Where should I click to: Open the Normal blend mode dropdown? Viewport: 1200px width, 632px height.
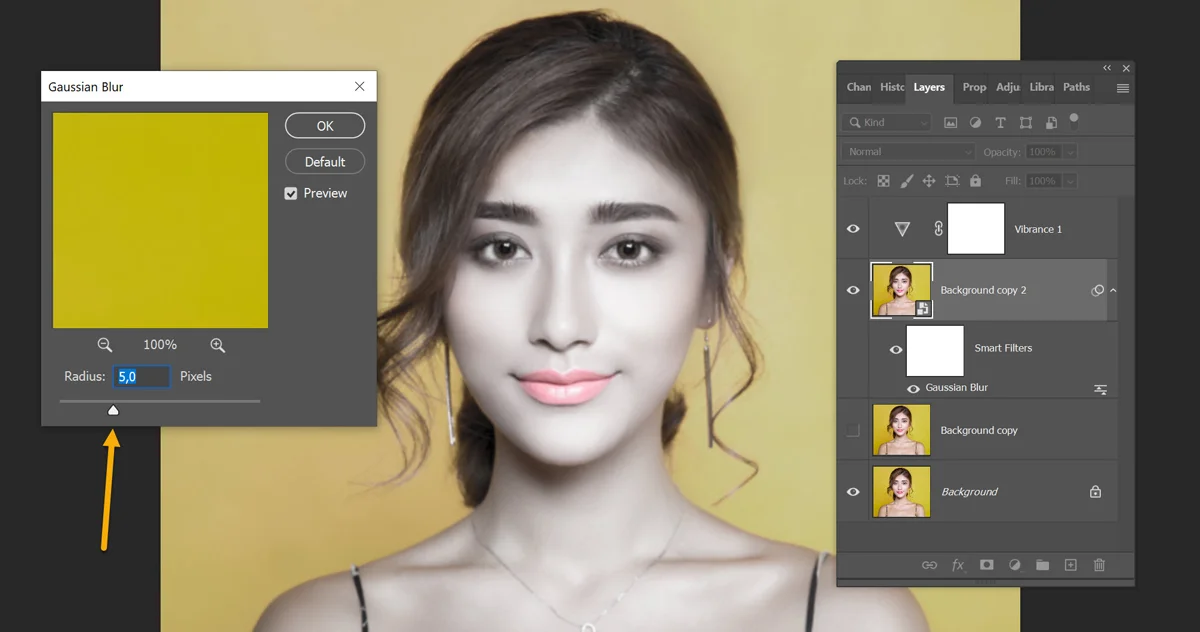[x=907, y=152]
